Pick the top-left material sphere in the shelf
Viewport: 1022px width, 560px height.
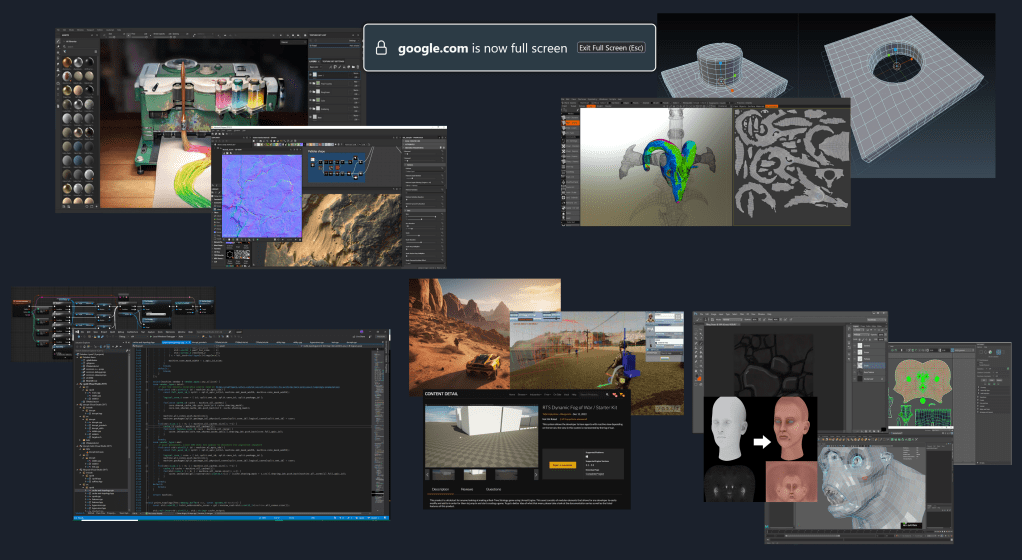66,62
